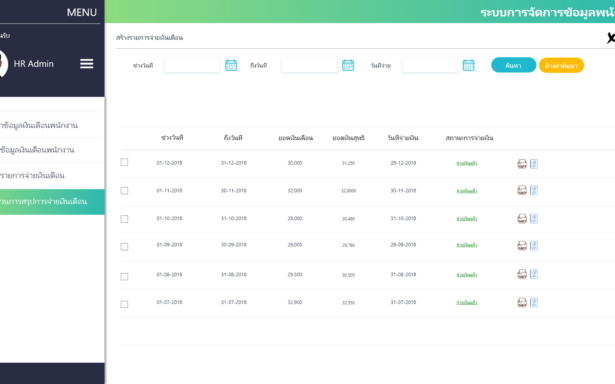The width and height of the screenshot is (615, 384).
Task: Print the 01-11-2018 payroll row
Action: click(x=522, y=190)
